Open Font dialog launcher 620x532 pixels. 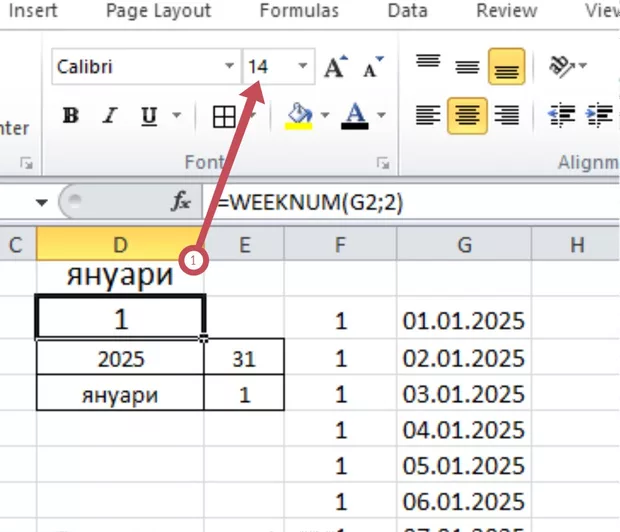(x=382, y=163)
